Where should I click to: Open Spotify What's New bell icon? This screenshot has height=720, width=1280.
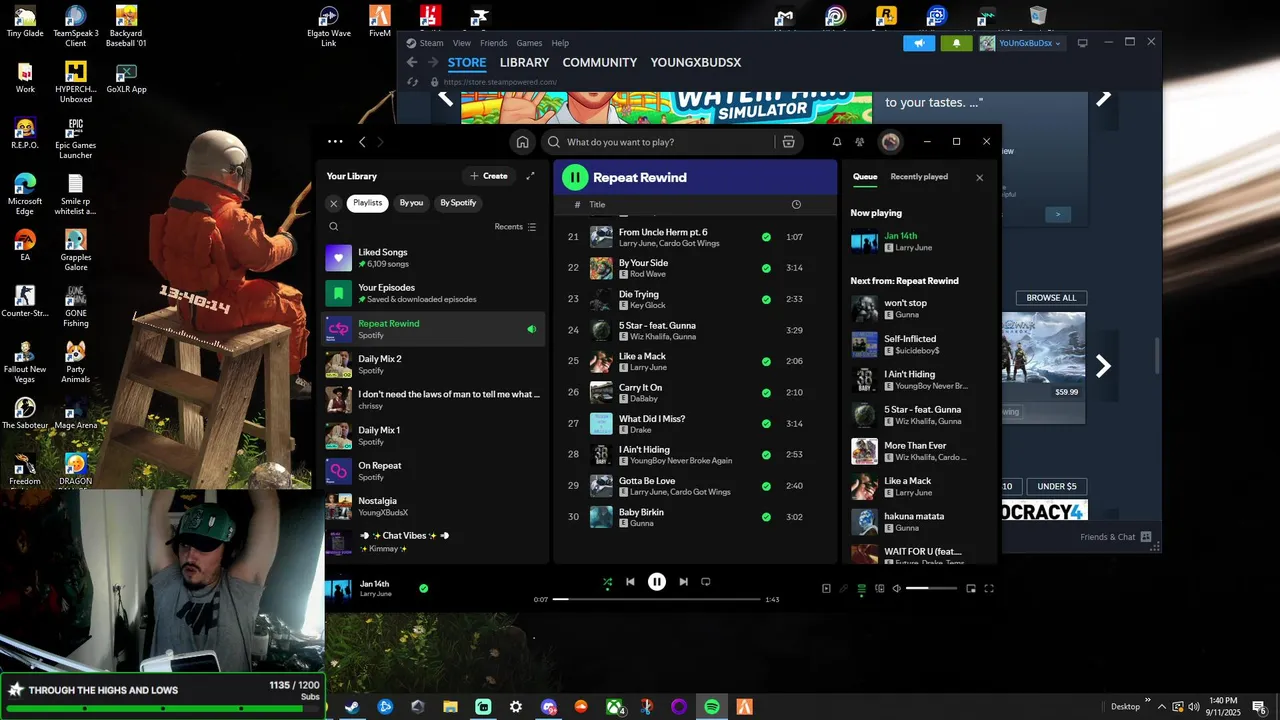pyautogui.click(x=837, y=142)
